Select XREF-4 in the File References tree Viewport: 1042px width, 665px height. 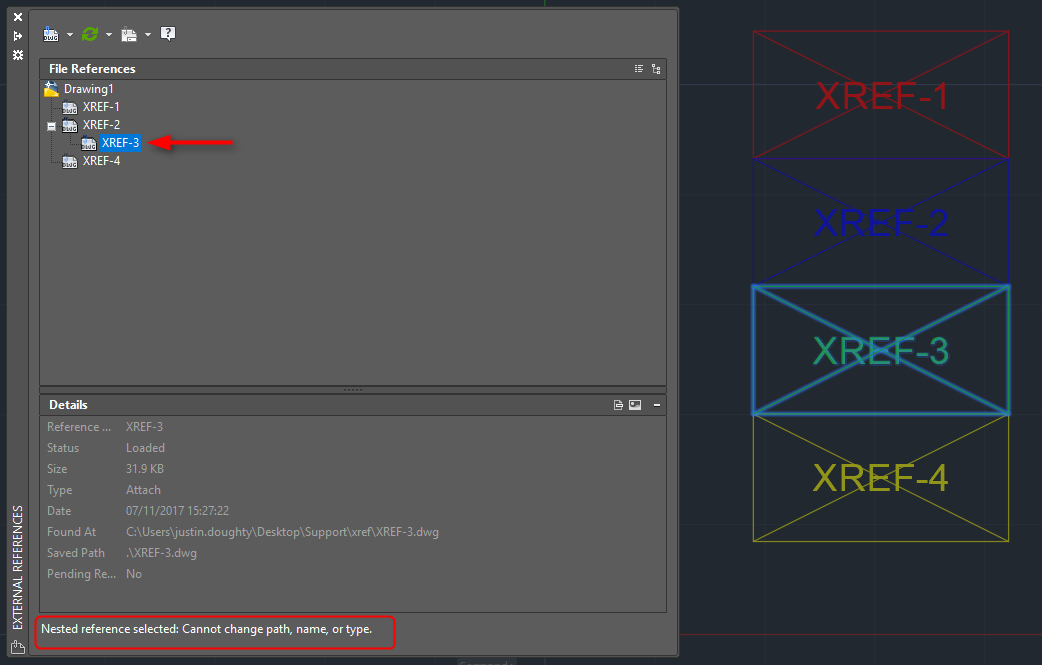101,161
